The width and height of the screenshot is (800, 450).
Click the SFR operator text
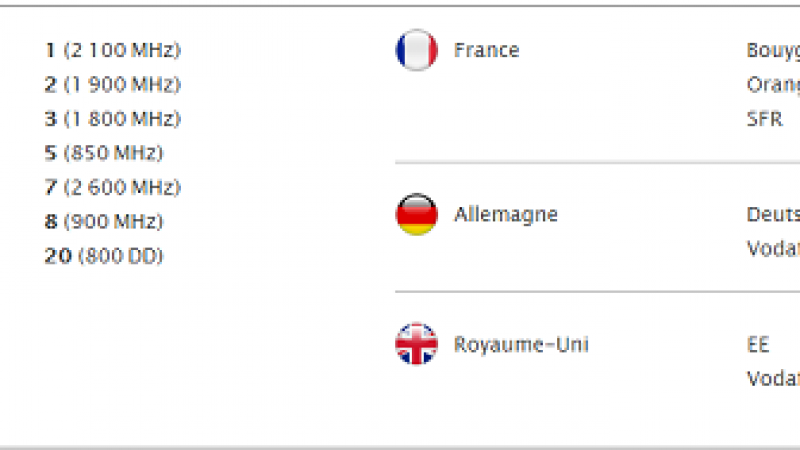click(764, 119)
